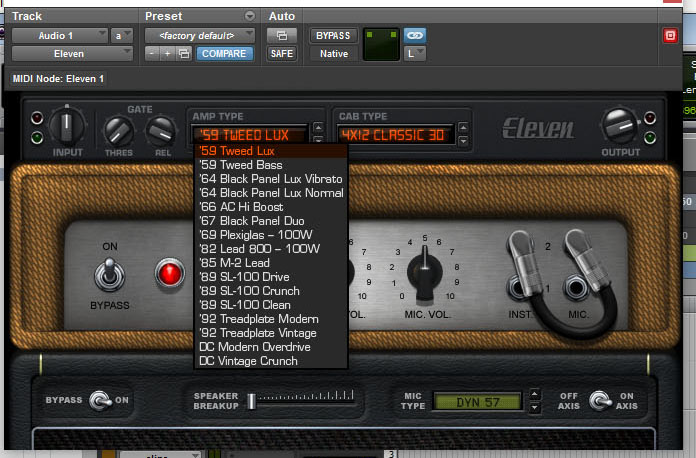Click the MIC. input jack
The height and width of the screenshot is (458, 696).
coord(575,288)
